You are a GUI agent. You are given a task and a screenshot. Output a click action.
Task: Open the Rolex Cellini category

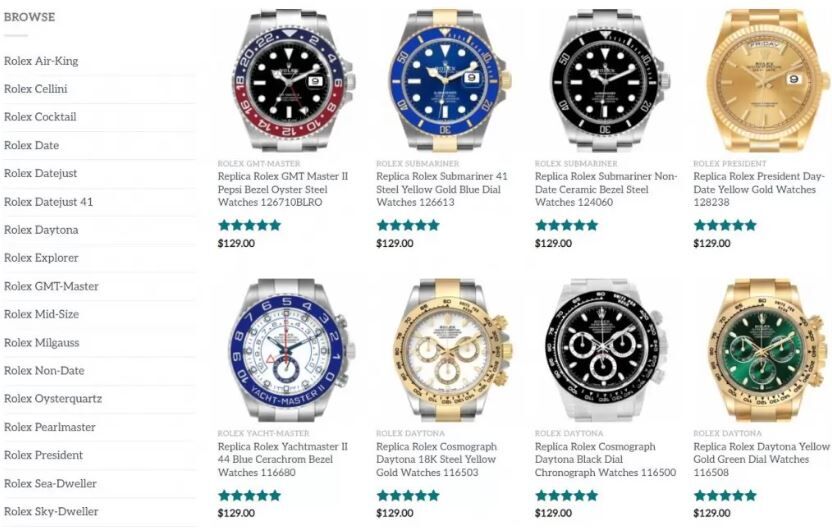coord(36,89)
